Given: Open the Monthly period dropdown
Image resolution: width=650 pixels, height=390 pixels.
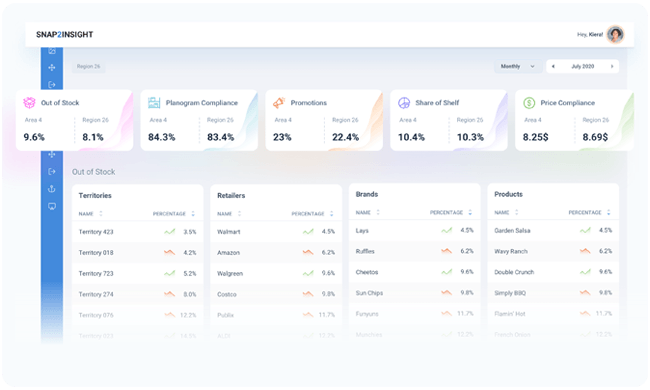Looking at the screenshot, I should pyautogui.click(x=518, y=66).
